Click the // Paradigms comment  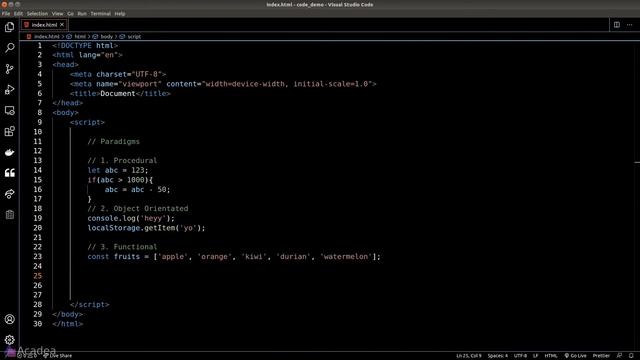point(113,142)
